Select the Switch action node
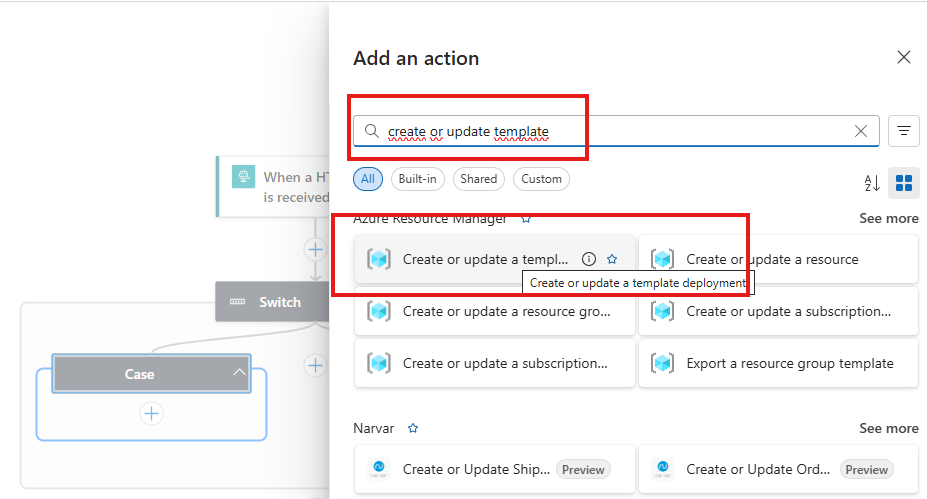This screenshot has height=499, width=927. pos(272,302)
